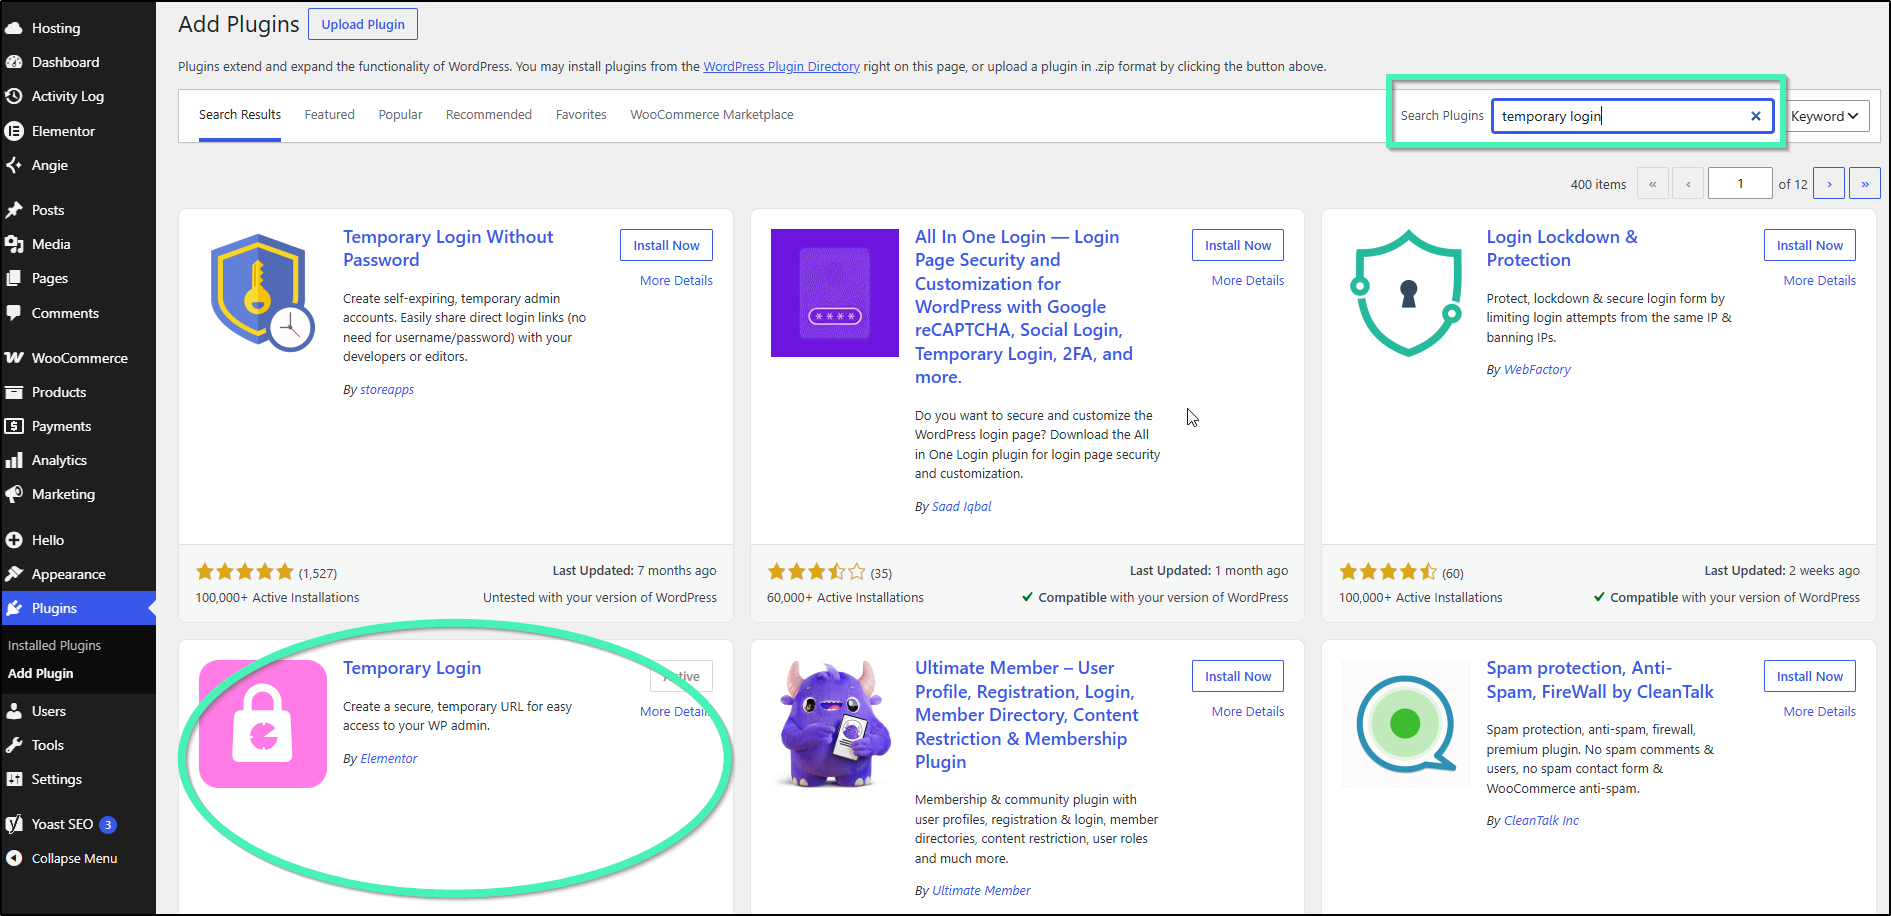
Task: Click the Comments speech bubble icon
Action: (x=14, y=313)
